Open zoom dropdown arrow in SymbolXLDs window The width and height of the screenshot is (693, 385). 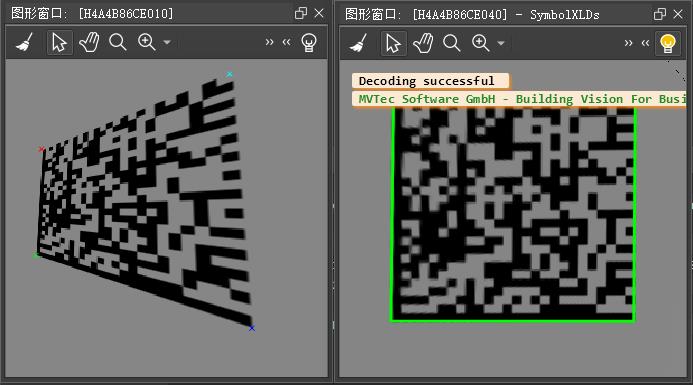click(501, 43)
